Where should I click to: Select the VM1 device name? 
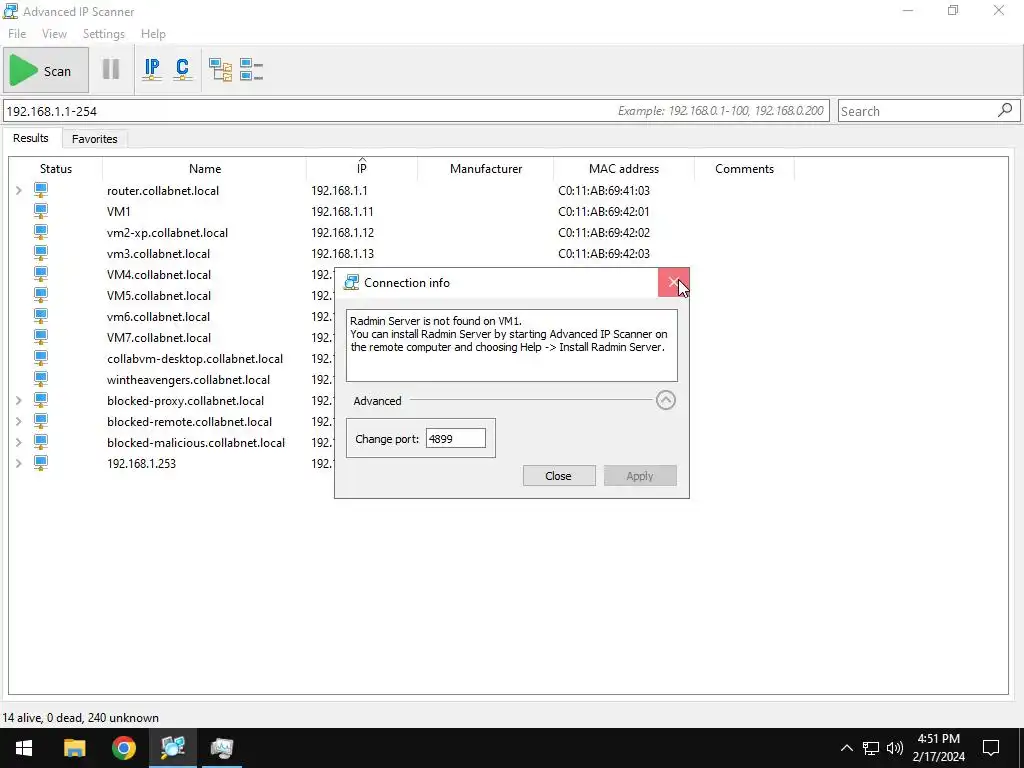(x=119, y=212)
